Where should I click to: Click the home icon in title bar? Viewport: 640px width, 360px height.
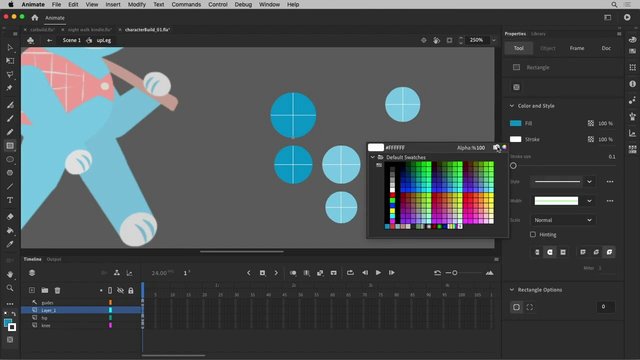click(x=35, y=18)
